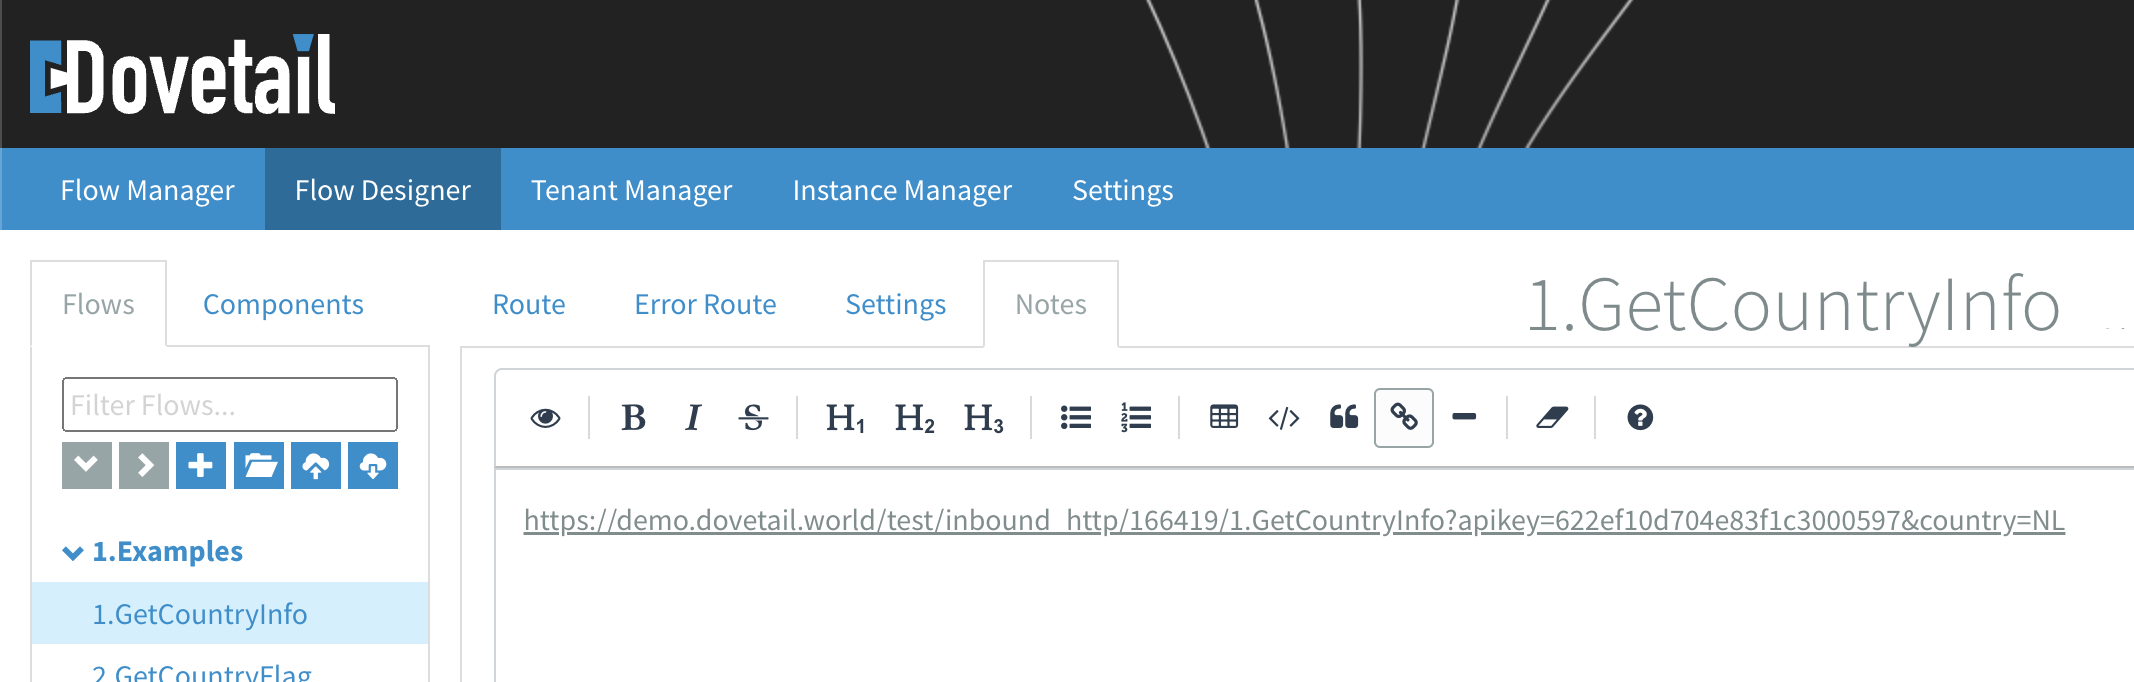Insert a heading 2 via H2
This screenshot has width=2134, height=682.
914,418
